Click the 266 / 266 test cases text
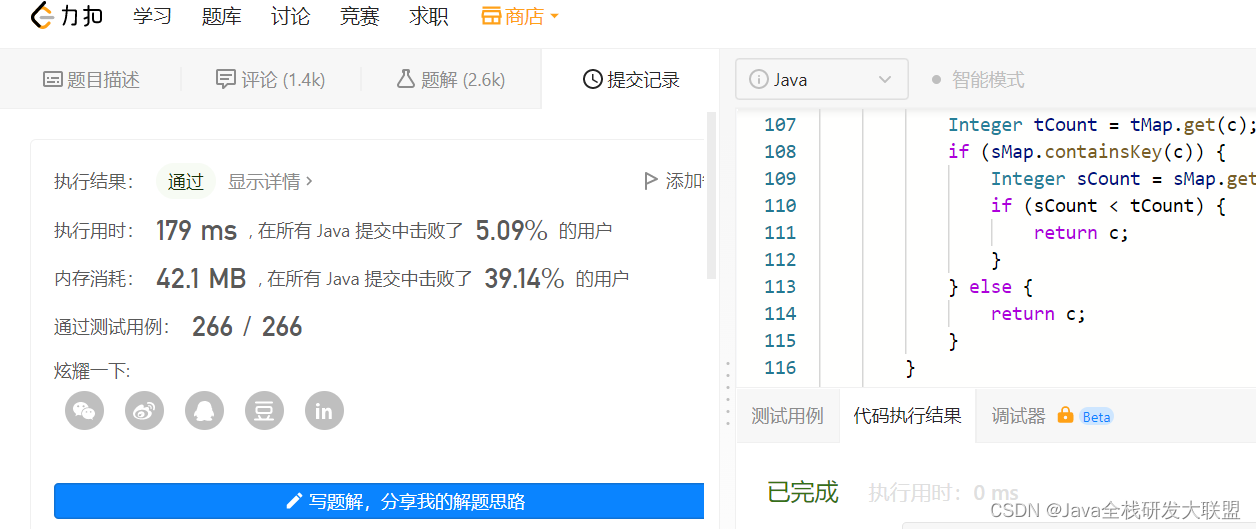 pos(247,327)
